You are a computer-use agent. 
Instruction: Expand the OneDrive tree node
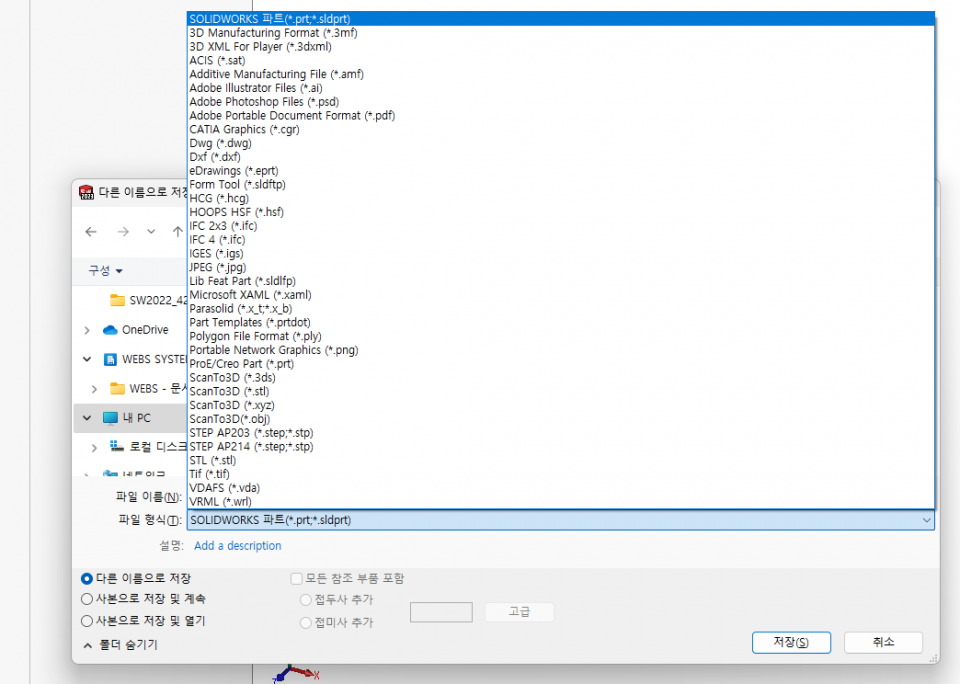tap(87, 330)
